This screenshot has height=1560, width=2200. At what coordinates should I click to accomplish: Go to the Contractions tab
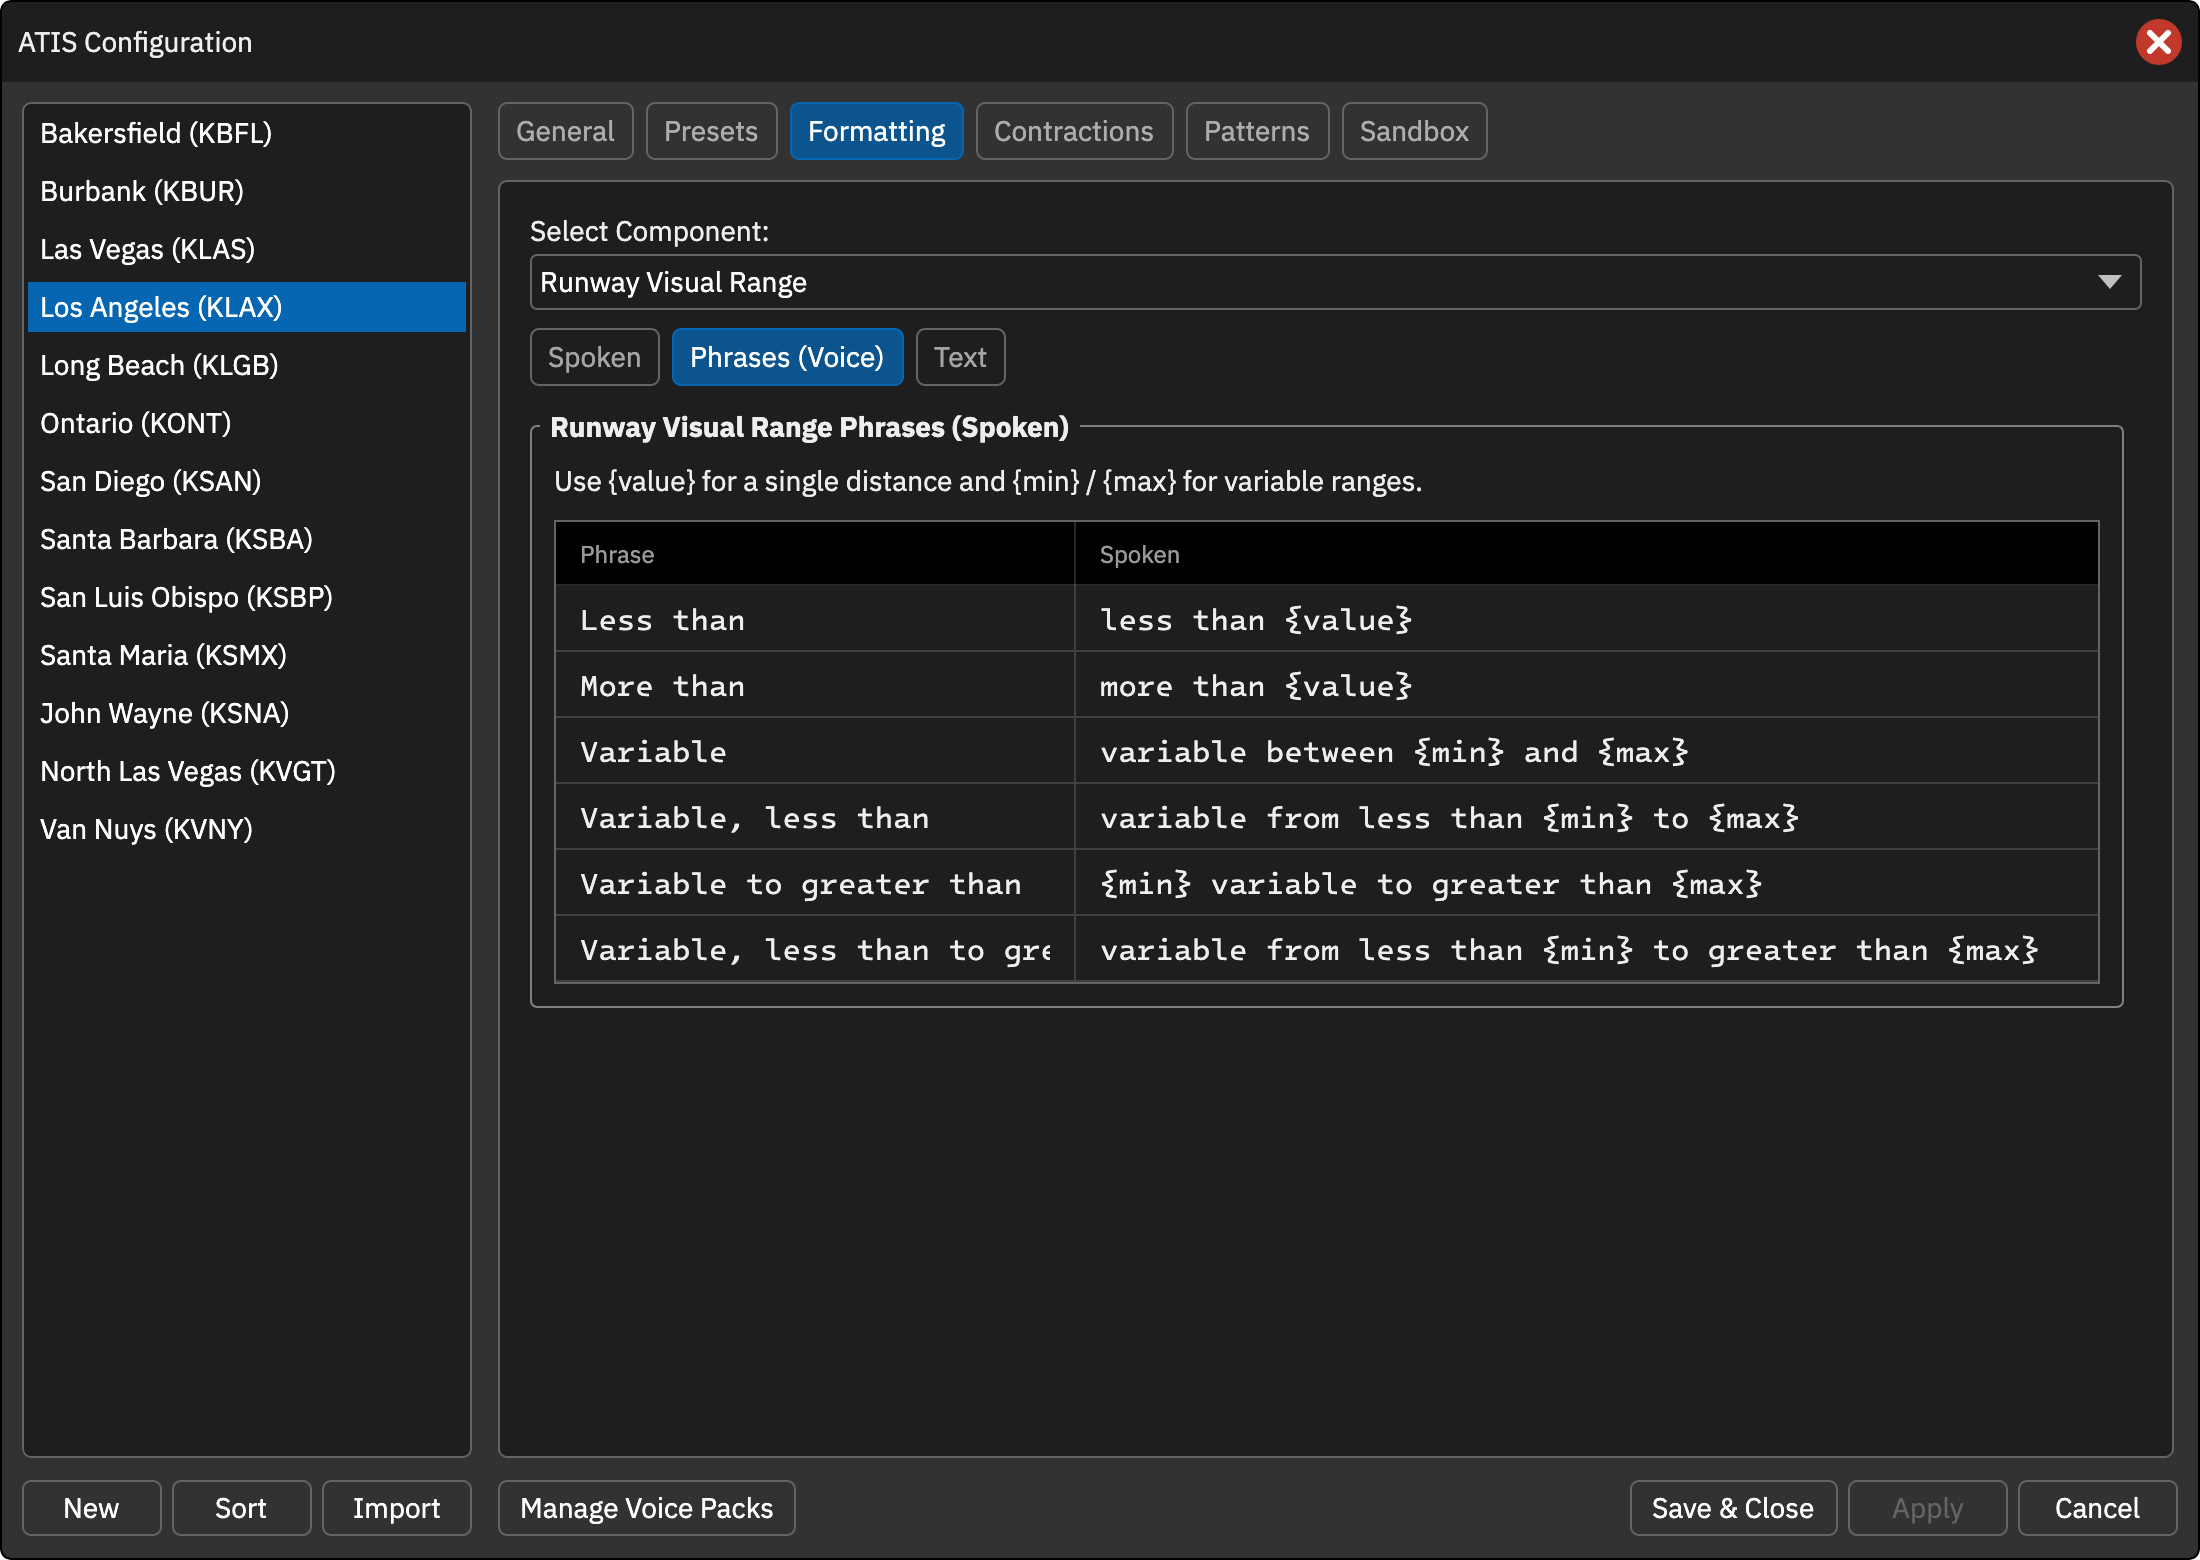tap(1074, 131)
